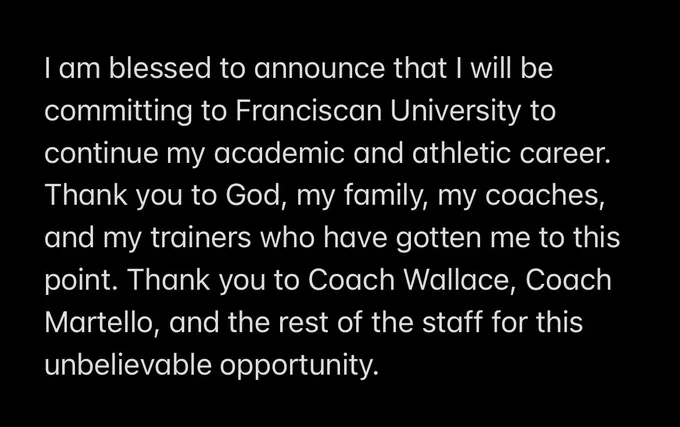Click the name "Wallace,"
The width and height of the screenshot is (680, 427).
(x=459, y=280)
